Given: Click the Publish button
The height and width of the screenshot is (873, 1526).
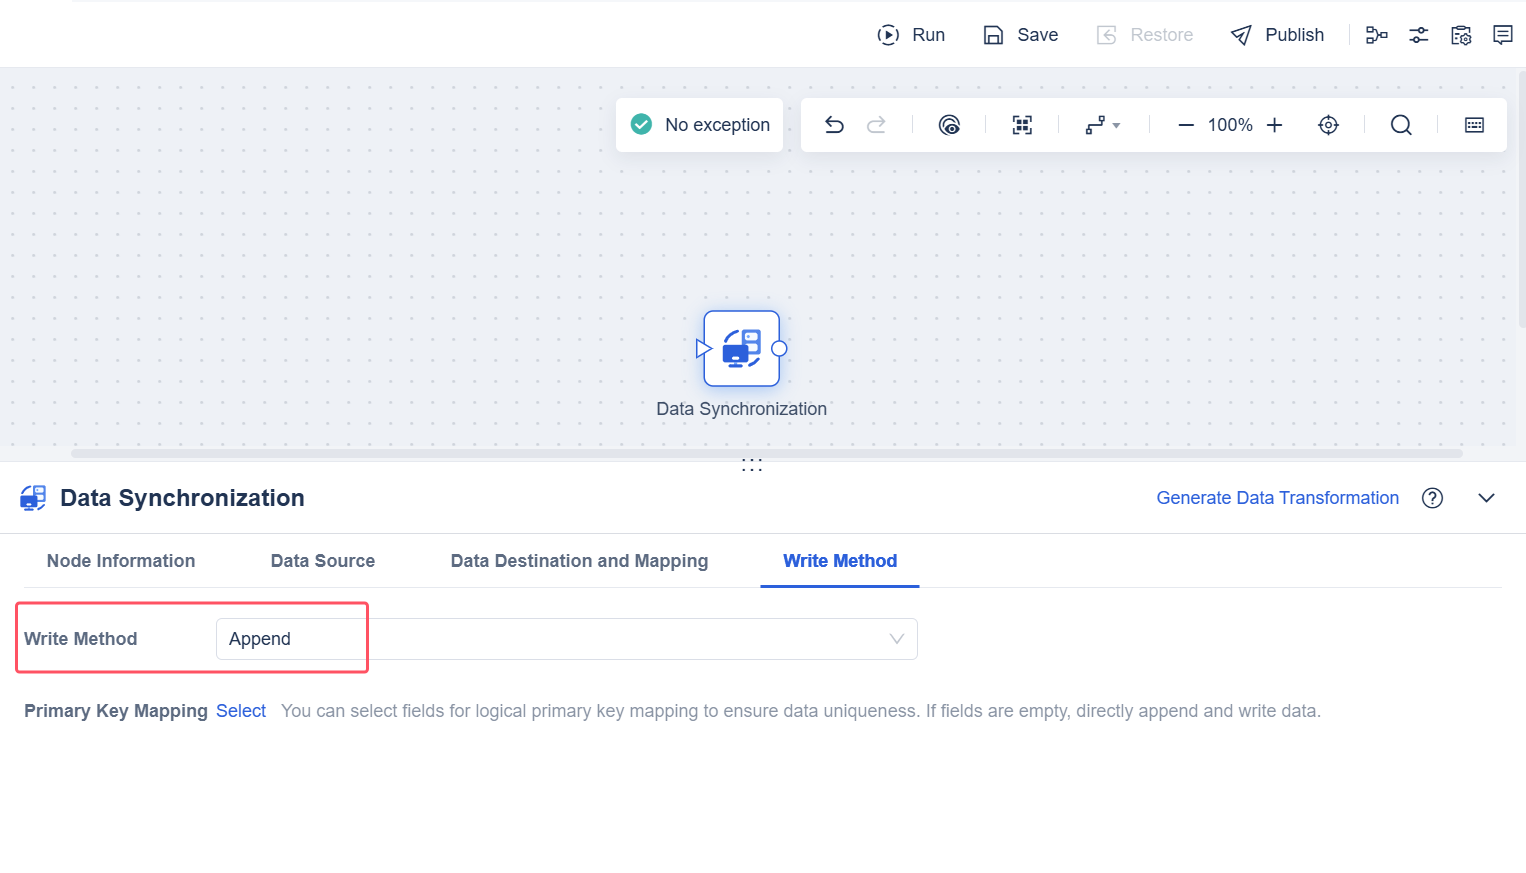Looking at the screenshot, I should pyautogui.click(x=1277, y=35).
